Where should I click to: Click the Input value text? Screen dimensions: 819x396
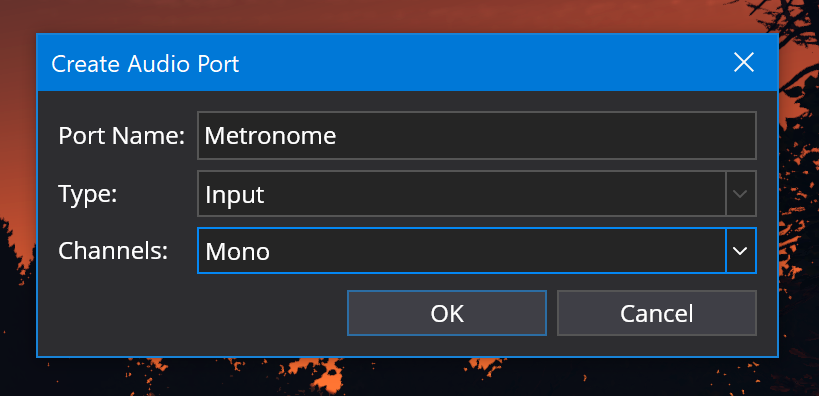click(235, 195)
